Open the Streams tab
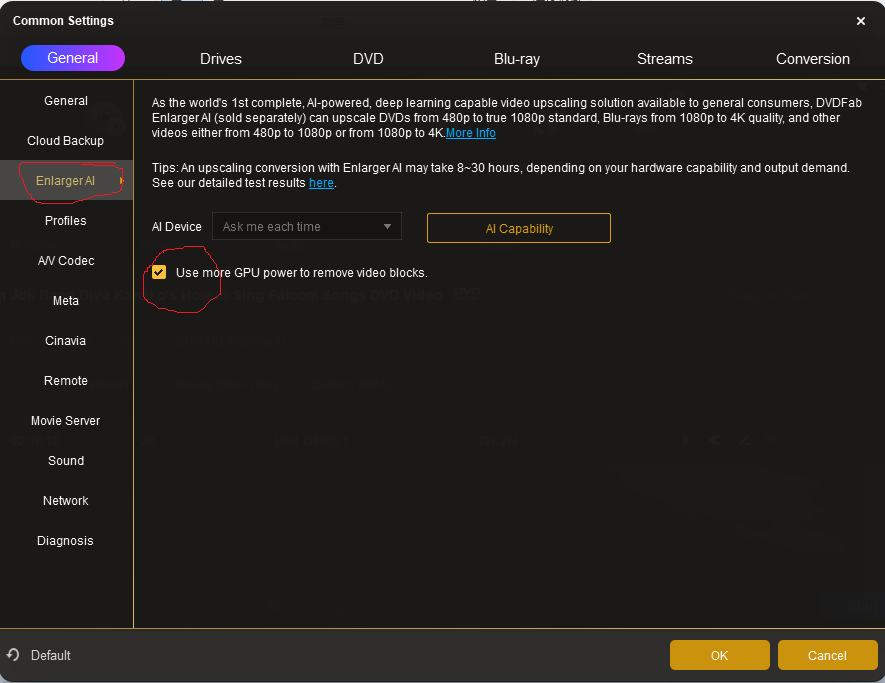The width and height of the screenshot is (885, 683). point(664,59)
